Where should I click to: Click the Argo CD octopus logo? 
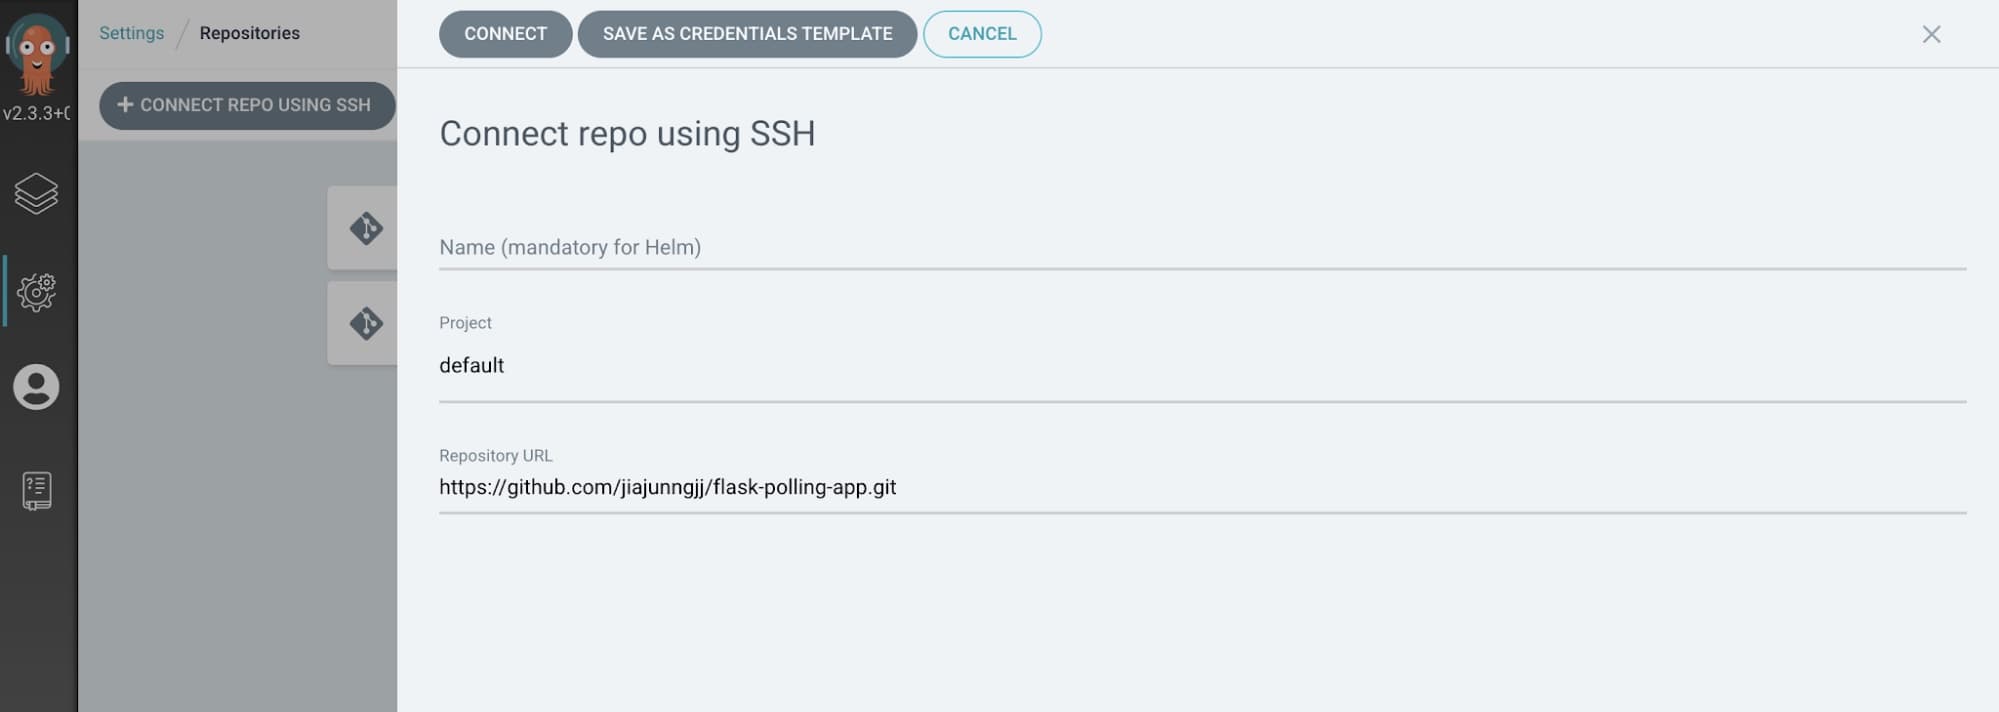(37, 52)
